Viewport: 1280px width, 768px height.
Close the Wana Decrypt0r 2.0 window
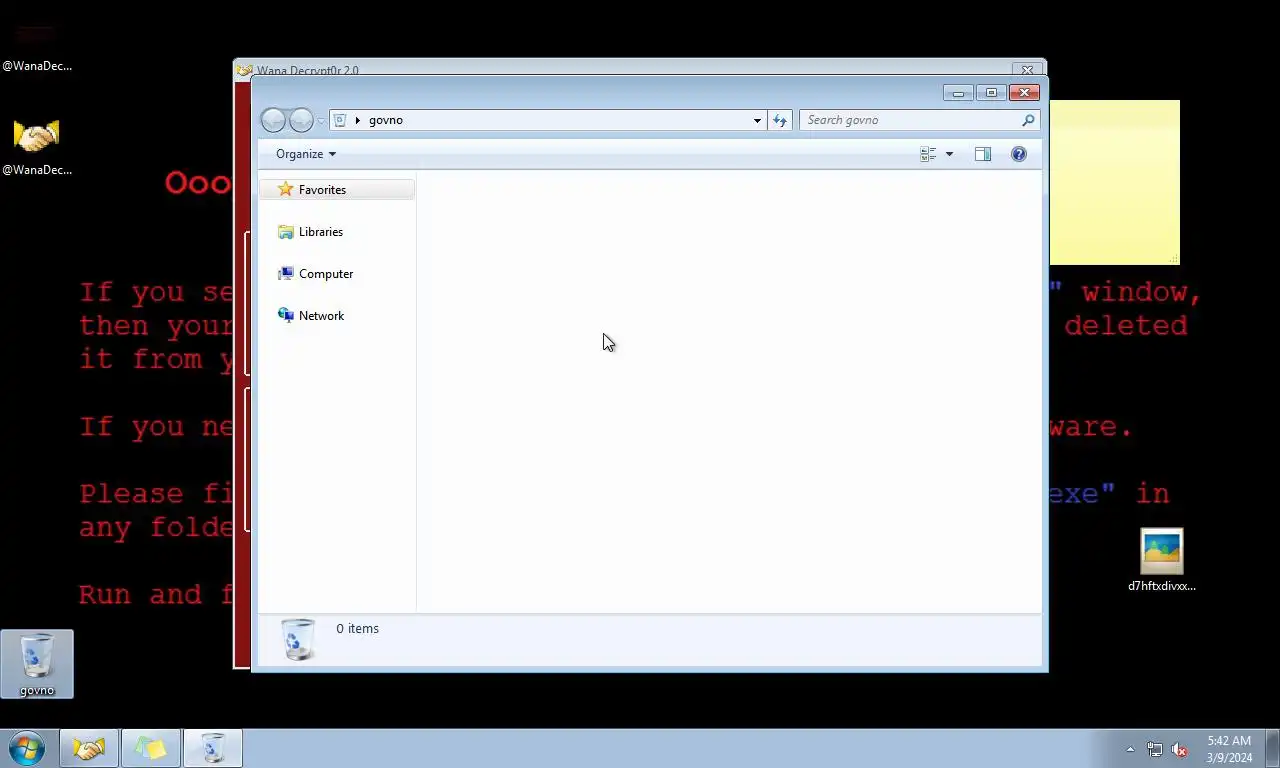pos(1027,70)
